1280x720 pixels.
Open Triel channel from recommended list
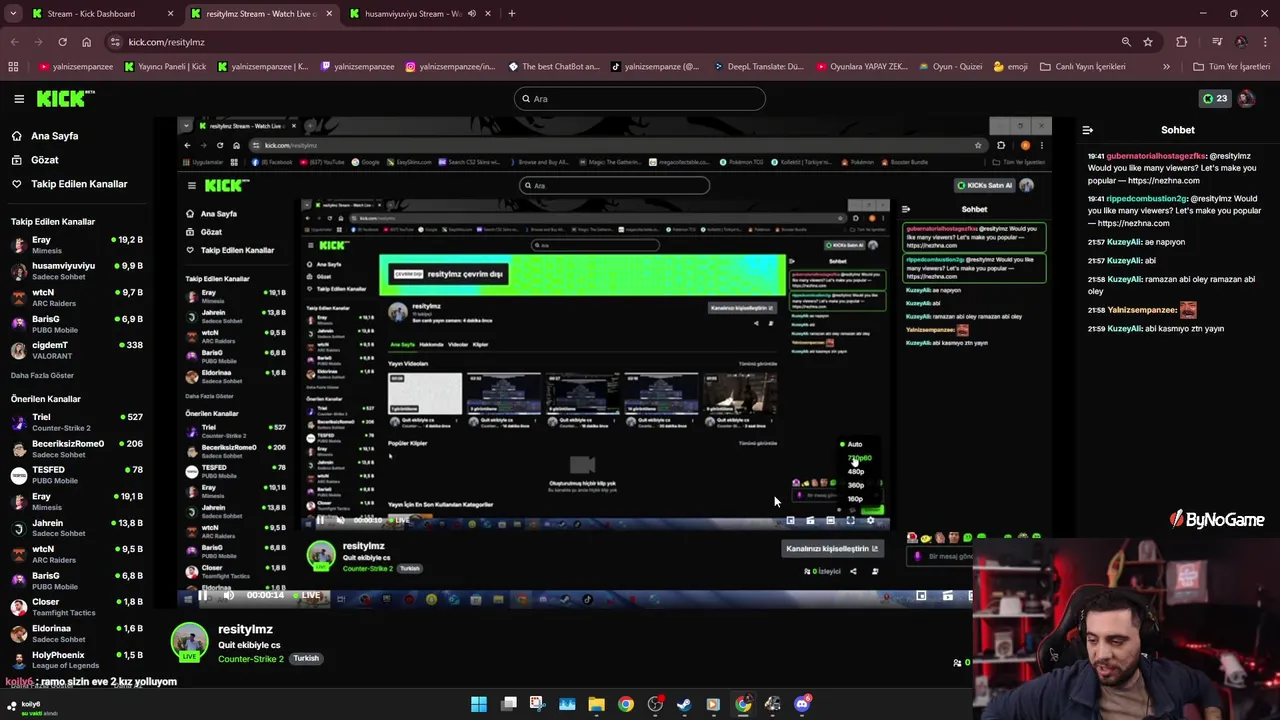pyautogui.click(x=77, y=422)
